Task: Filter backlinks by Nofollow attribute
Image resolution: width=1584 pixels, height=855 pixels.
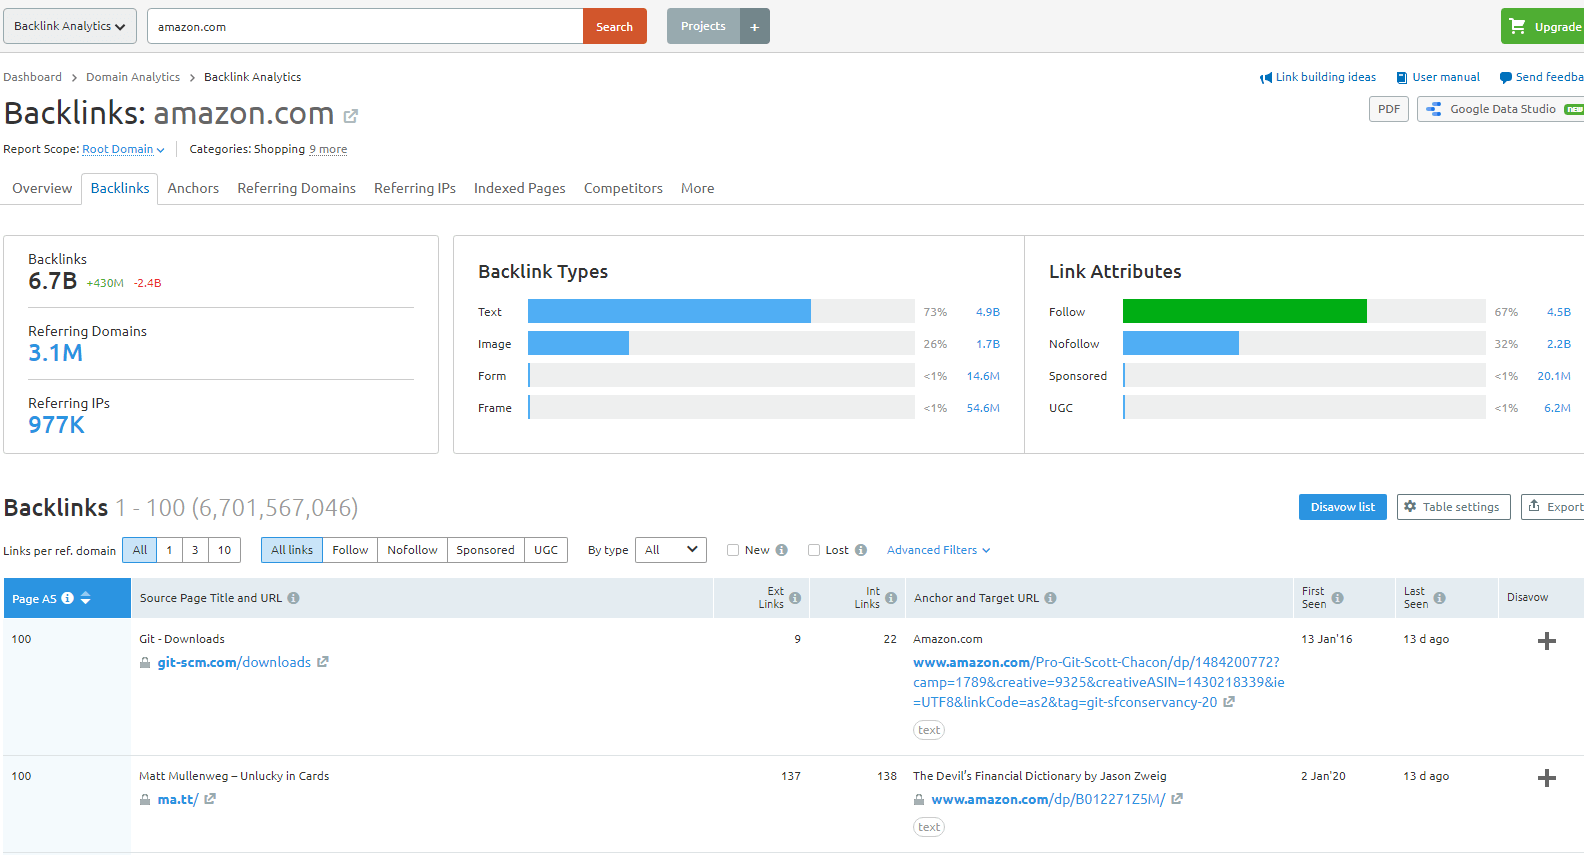Action: tap(412, 550)
